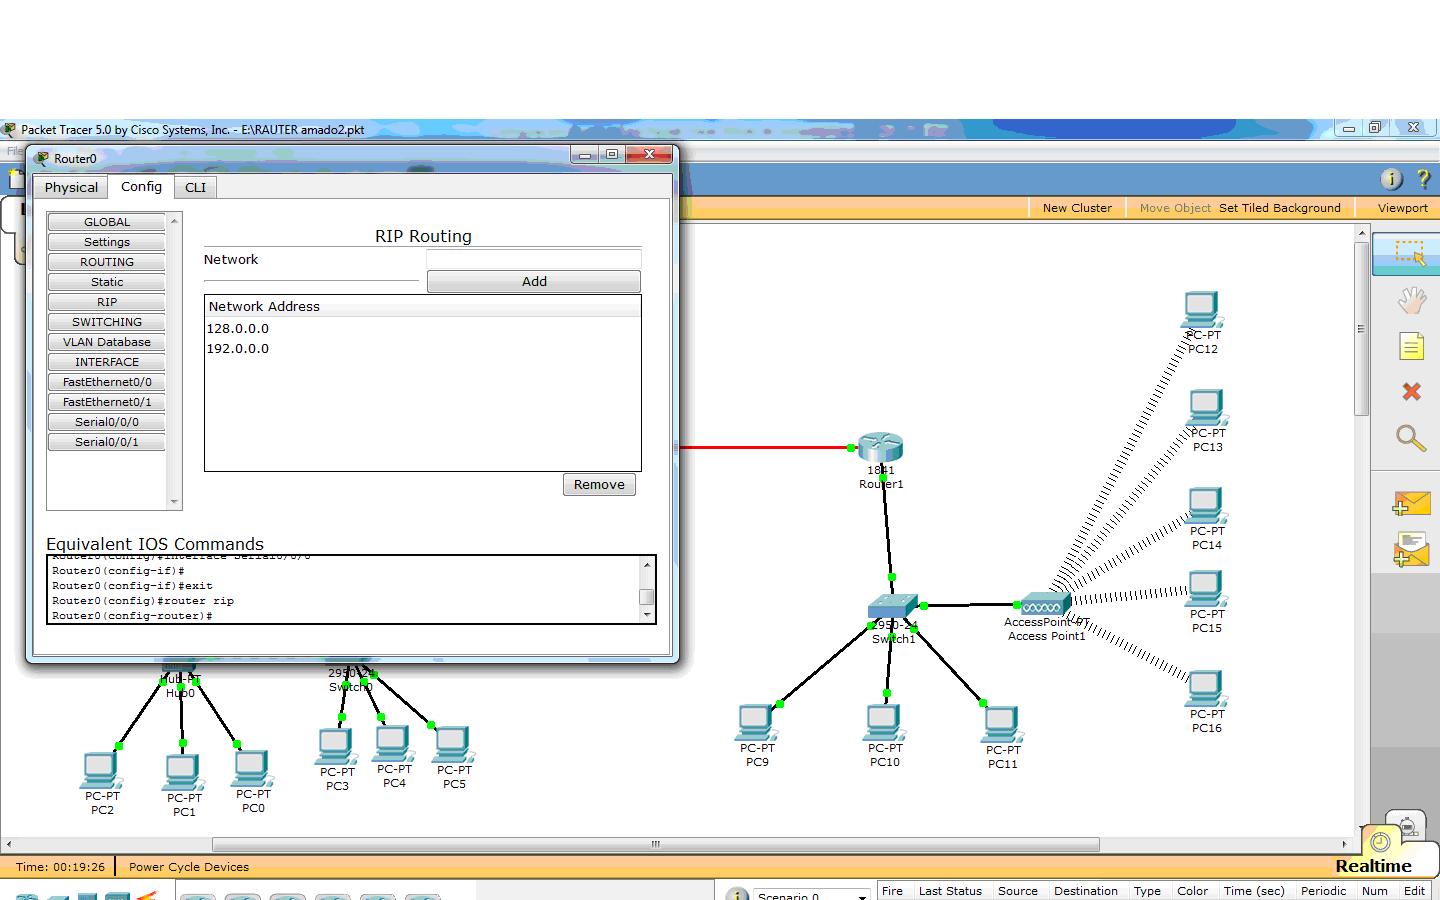Pick the Place Note tool
The image size is (1440, 900).
(1411, 346)
